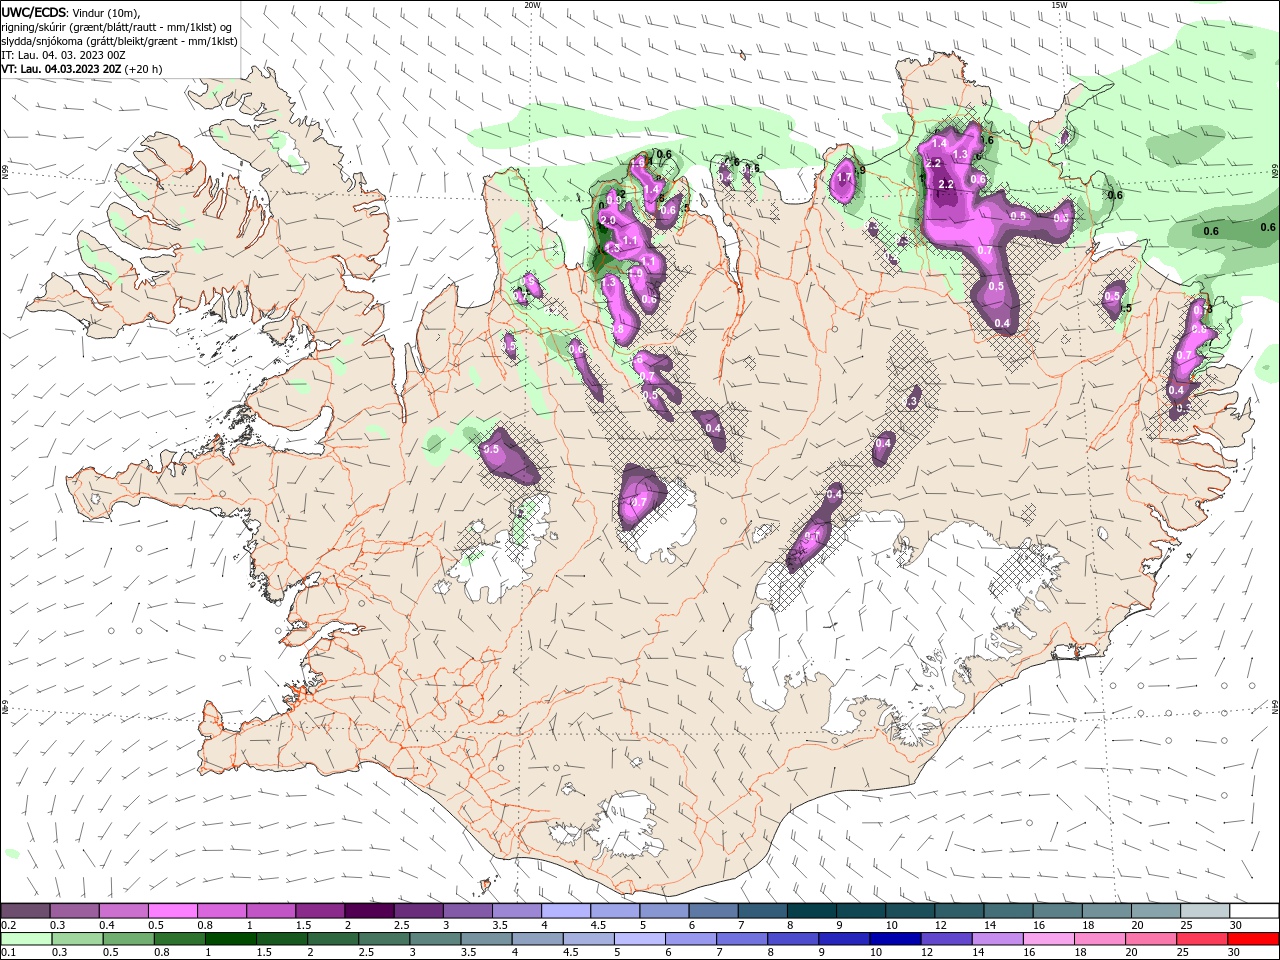Click the 0.2 swatch in the upper snow legend
Viewport: 1280px width, 960px height.
click(x=25, y=911)
